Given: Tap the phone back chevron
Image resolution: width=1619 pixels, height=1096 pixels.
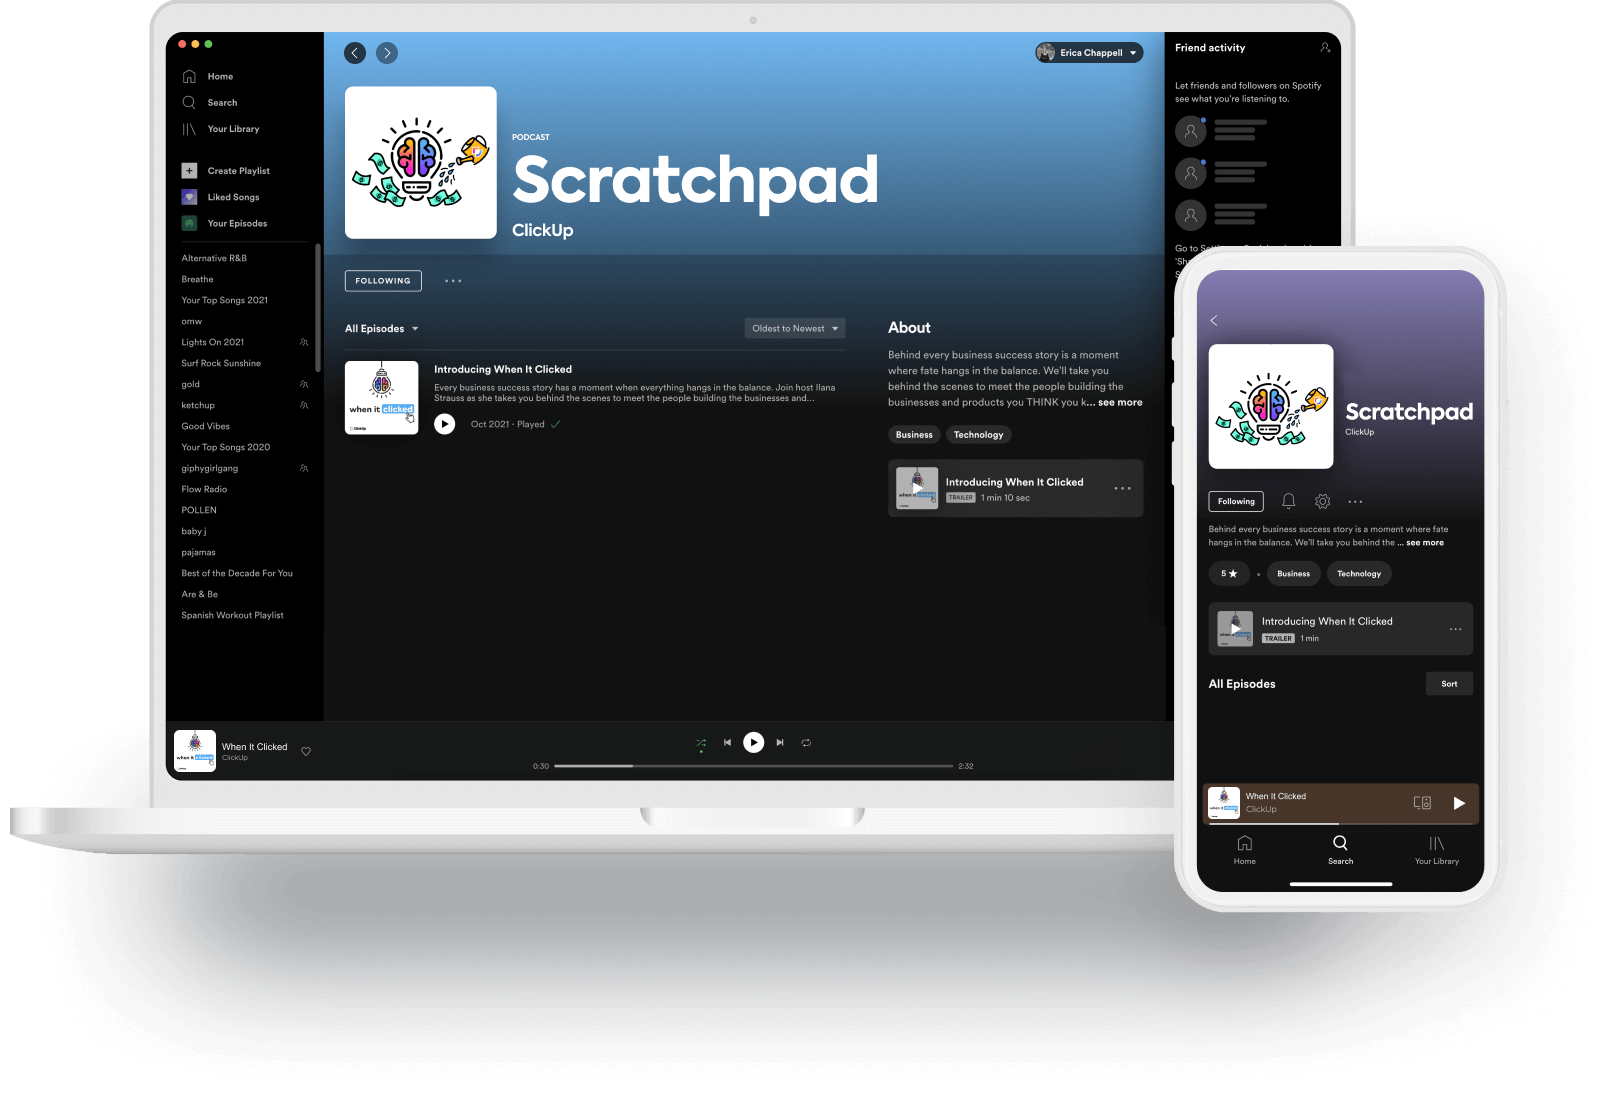Looking at the screenshot, I should (x=1214, y=321).
